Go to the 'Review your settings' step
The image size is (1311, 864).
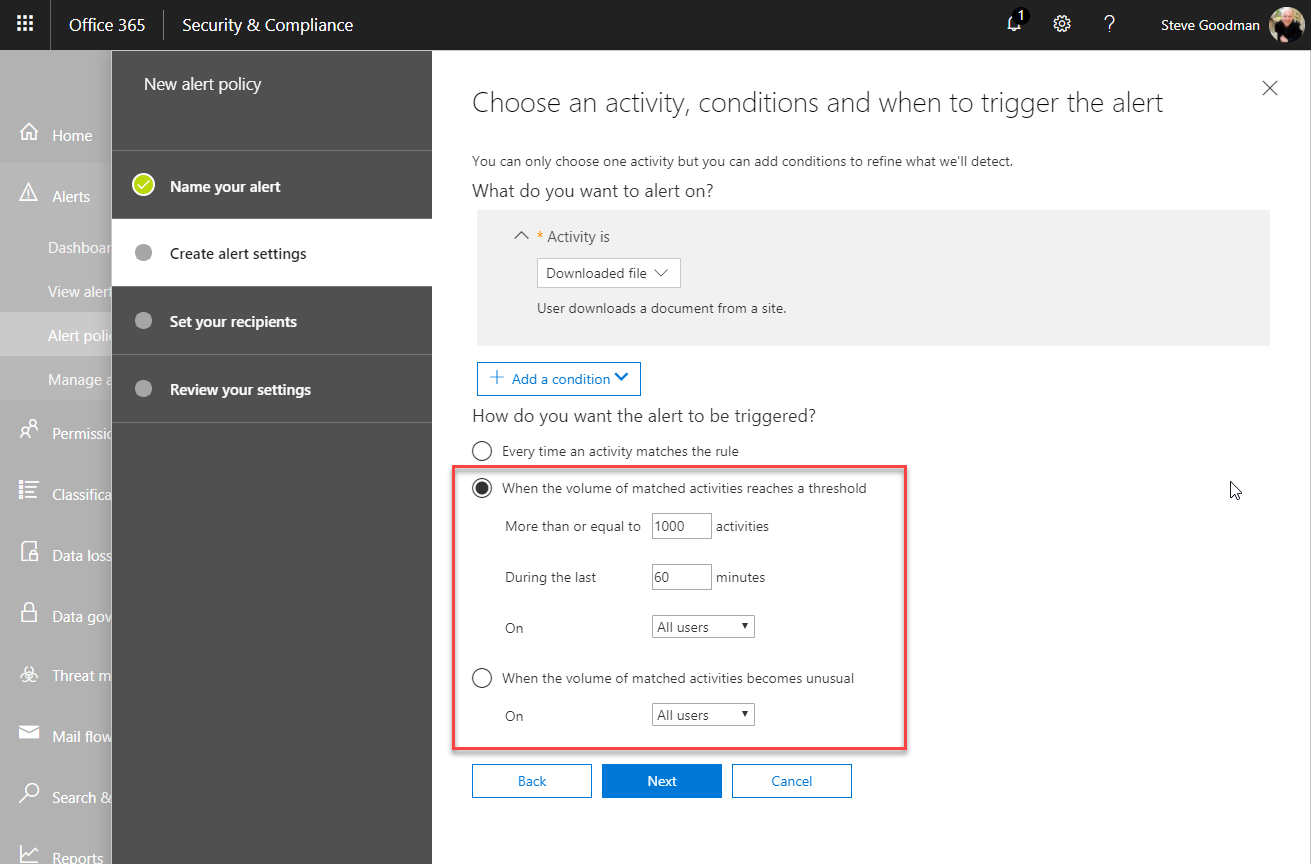point(240,389)
